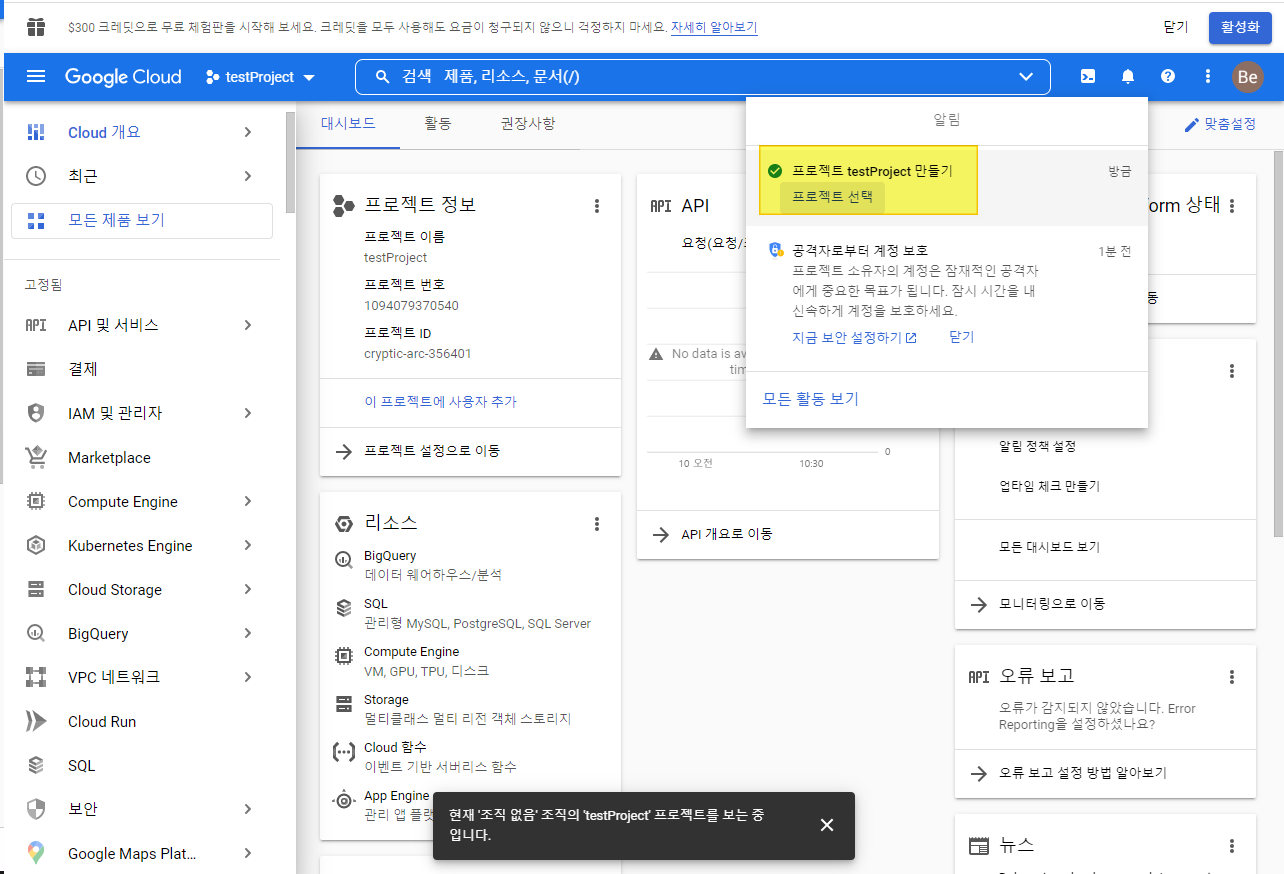The image size is (1284, 874).
Task: Click the pencil icon beside 맞춤설정
Action: (x=1191, y=125)
